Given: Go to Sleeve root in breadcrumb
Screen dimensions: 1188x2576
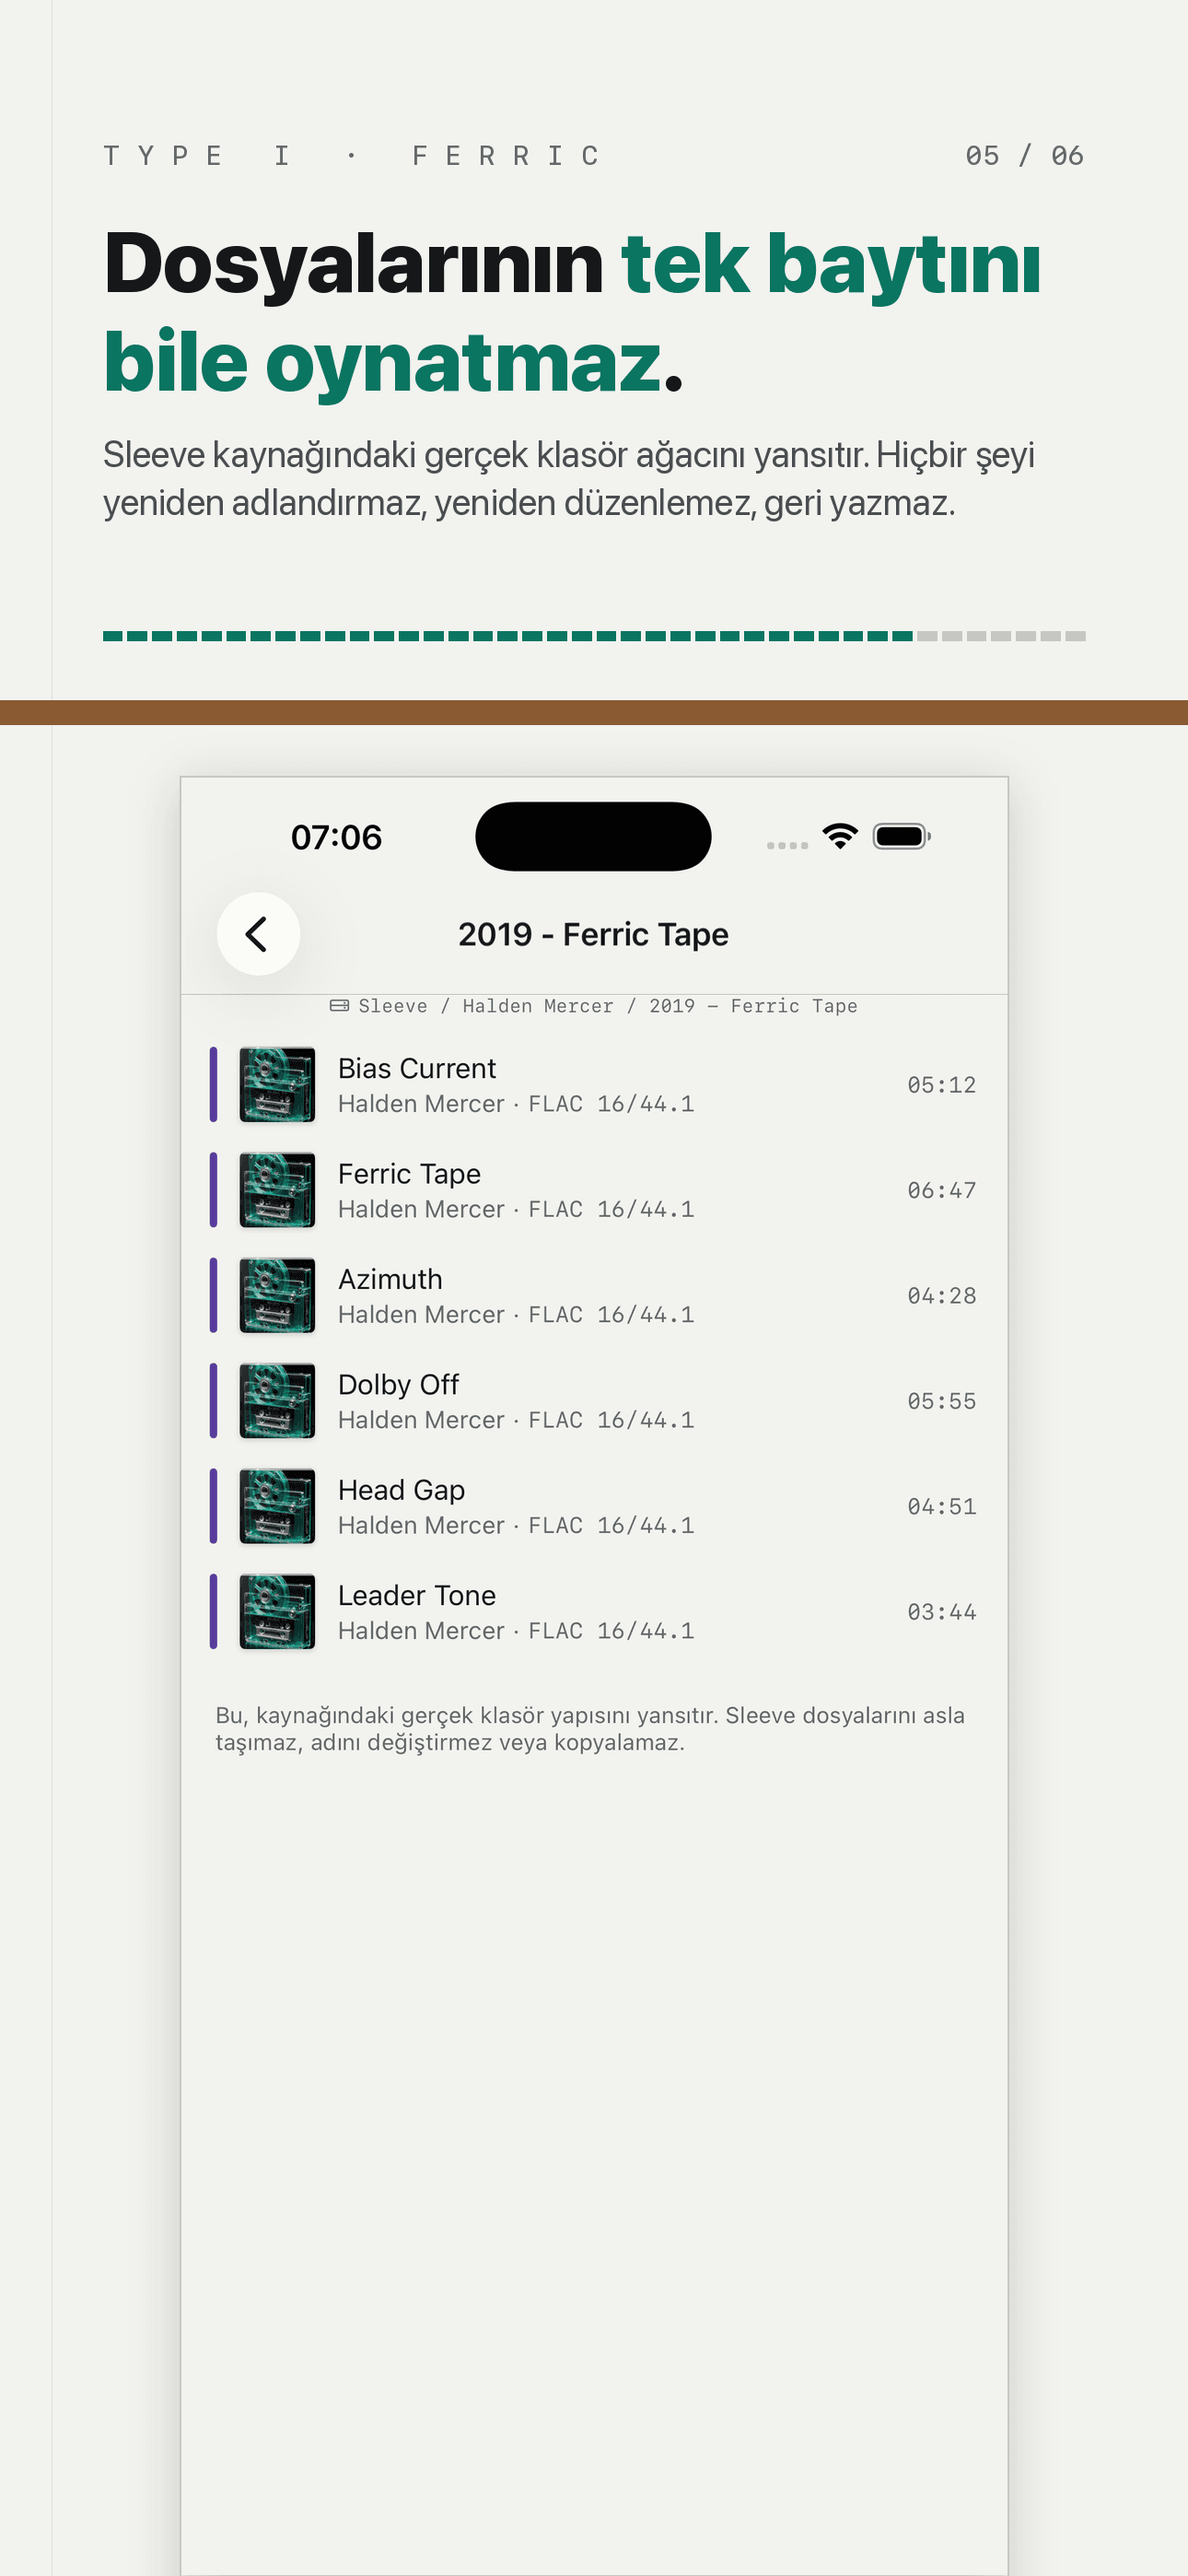Looking at the screenshot, I should point(393,1006).
